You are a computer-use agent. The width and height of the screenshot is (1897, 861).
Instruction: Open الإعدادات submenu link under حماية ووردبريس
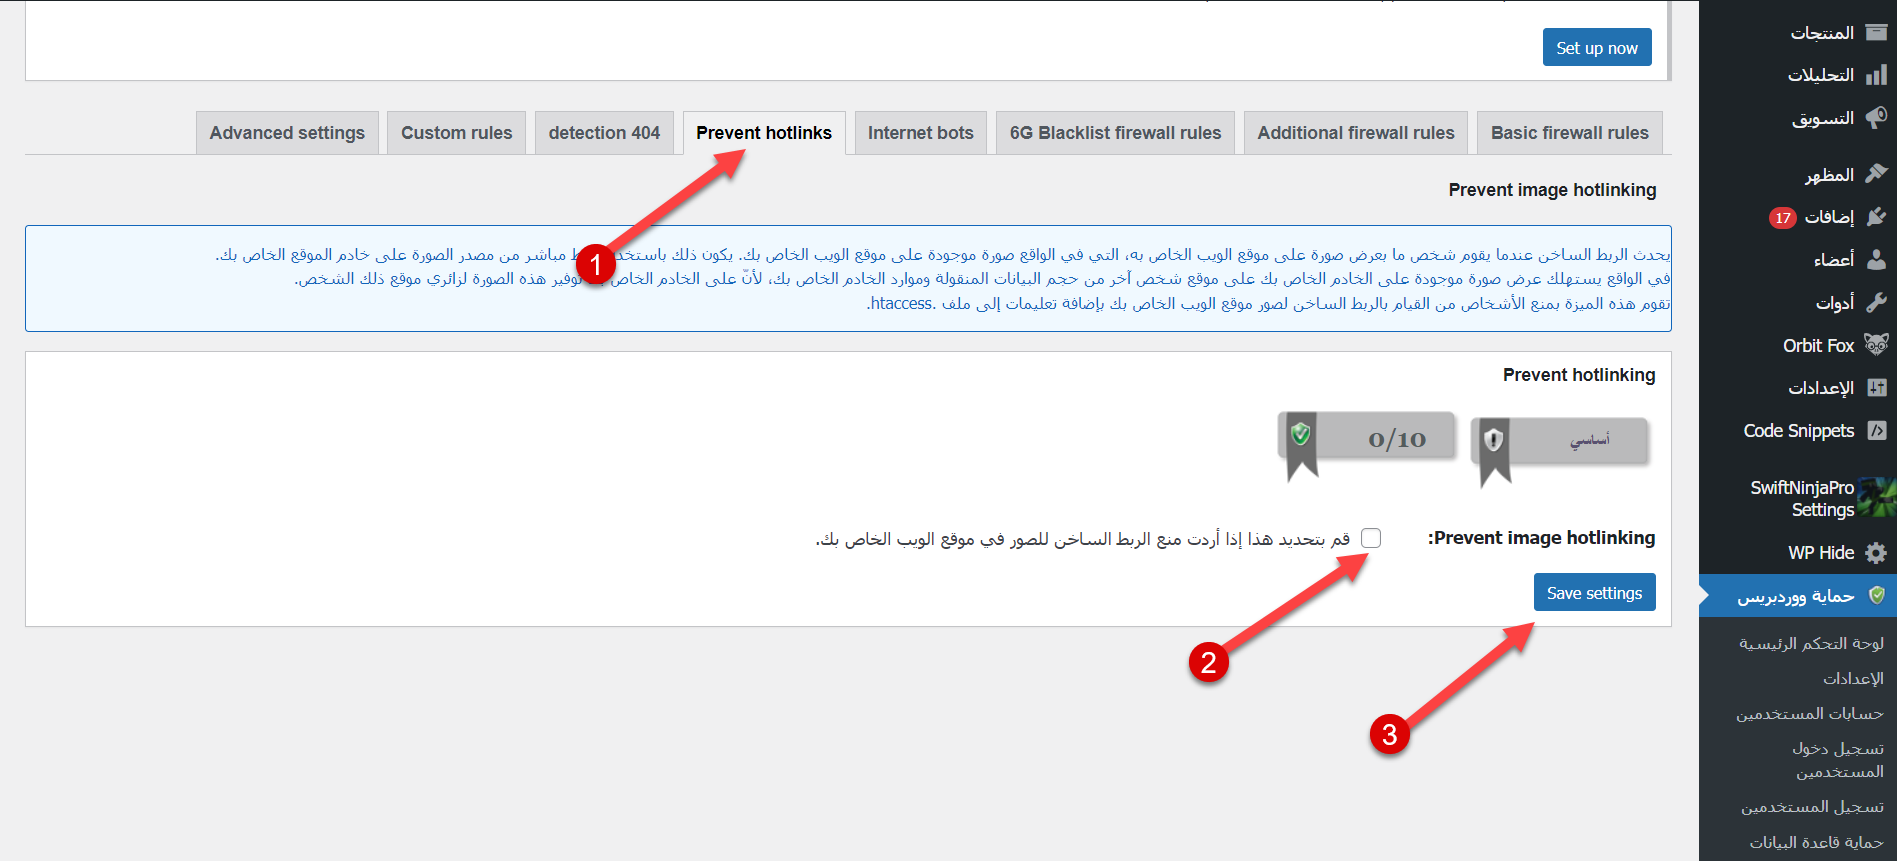[1853, 678]
